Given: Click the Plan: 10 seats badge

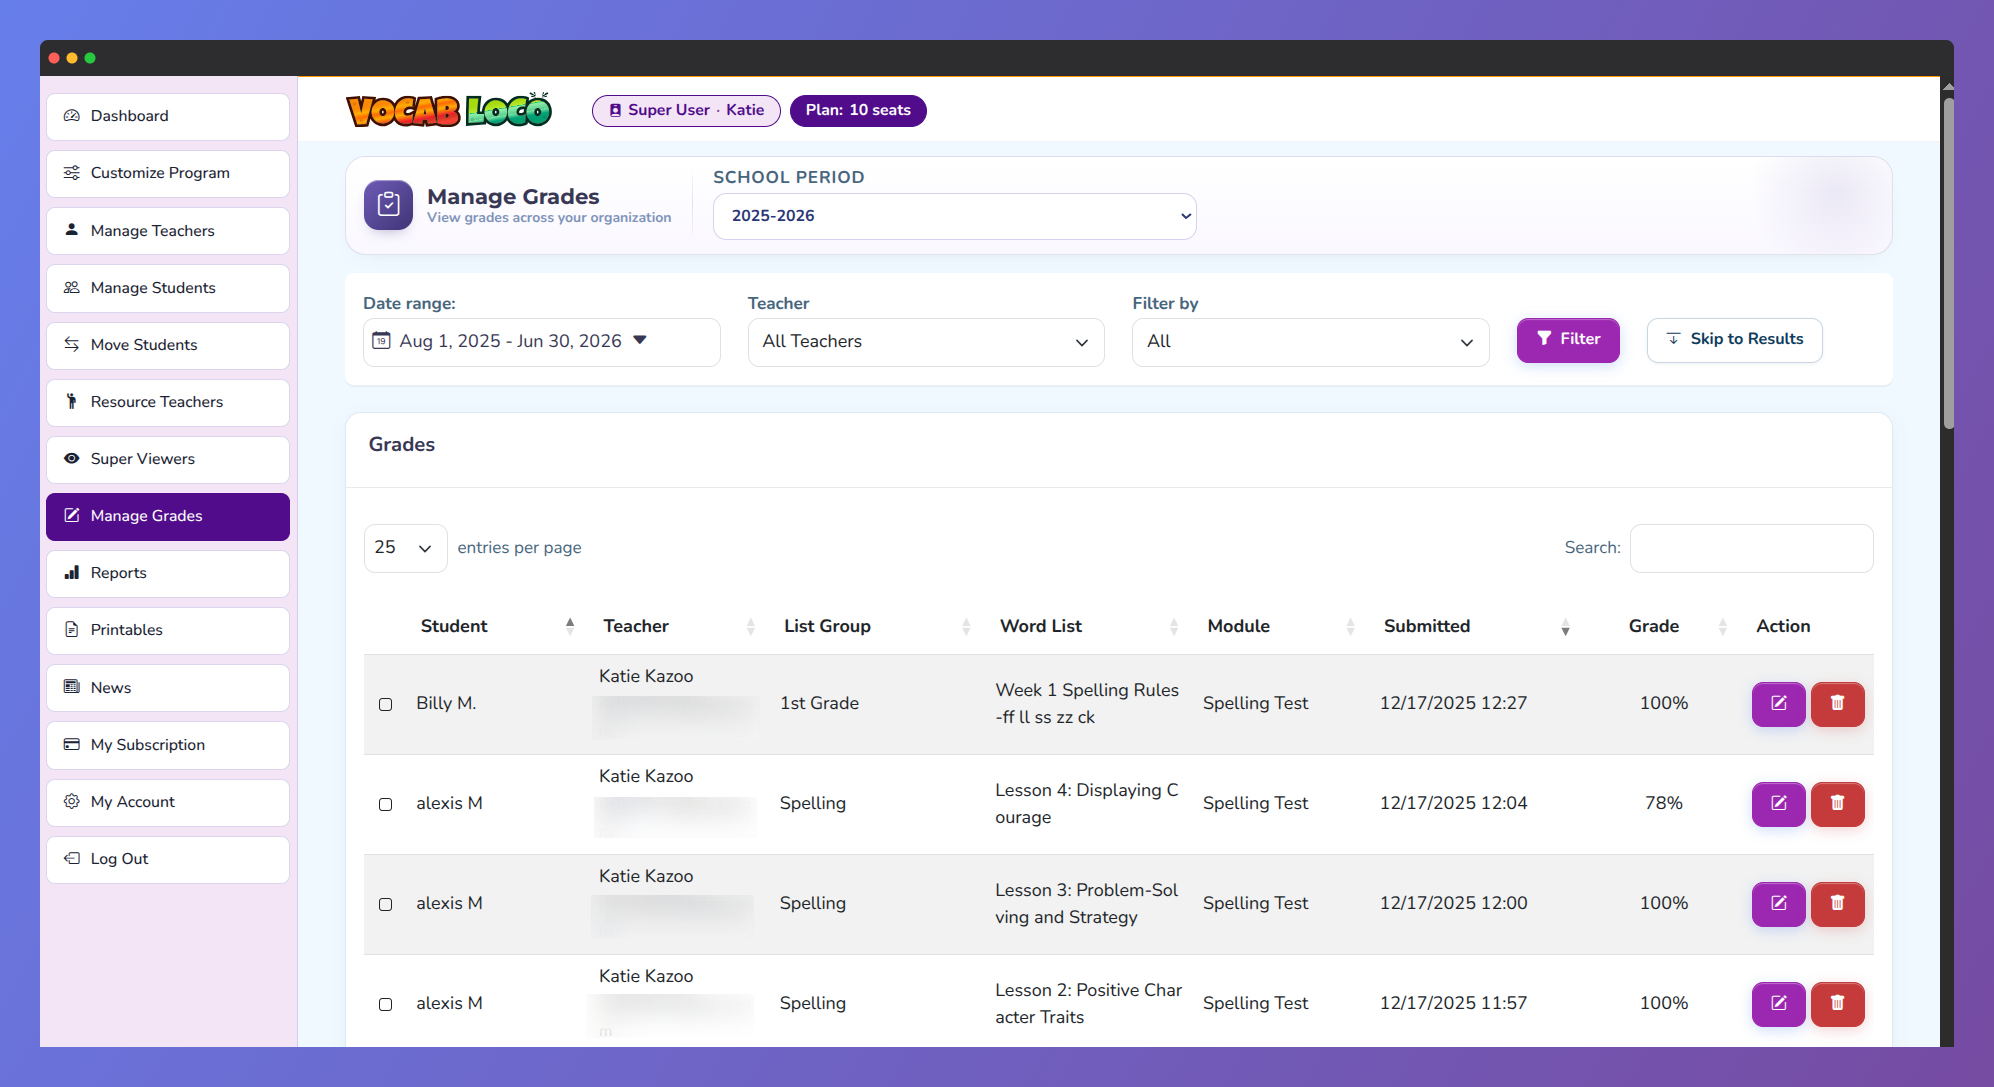Looking at the screenshot, I should point(858,110).
